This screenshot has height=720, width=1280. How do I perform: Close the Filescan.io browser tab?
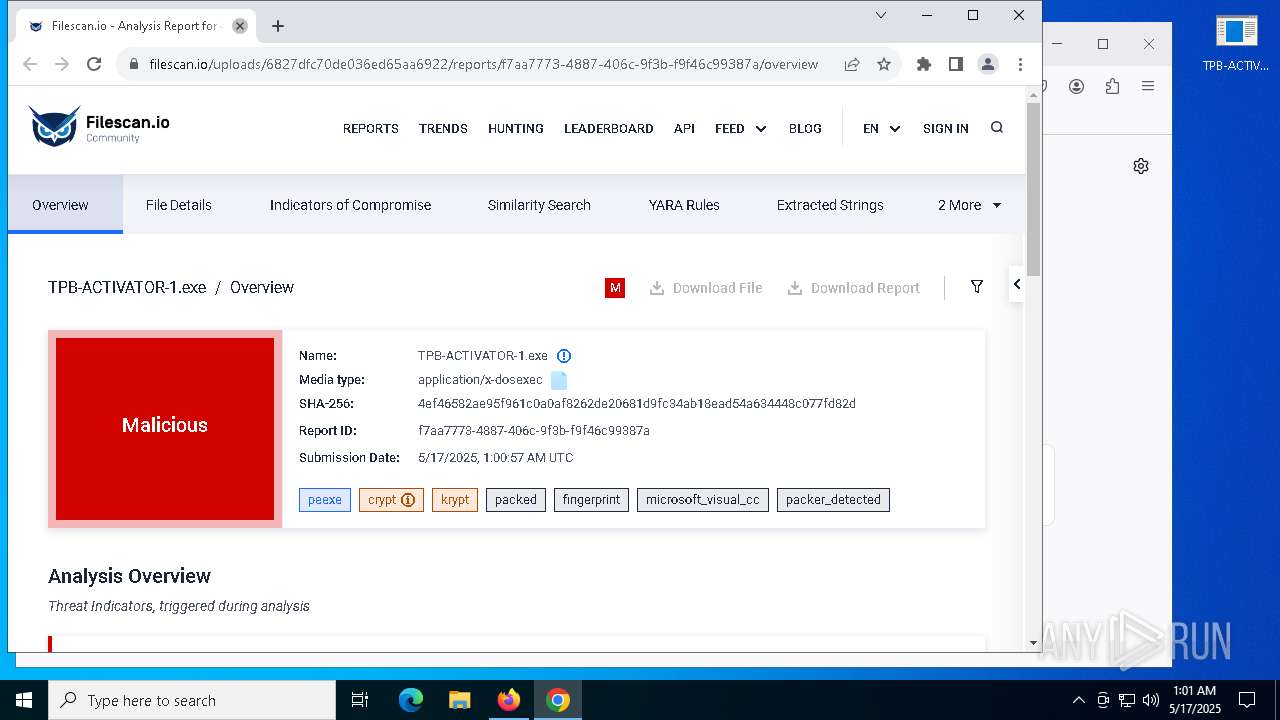[240, 26]
